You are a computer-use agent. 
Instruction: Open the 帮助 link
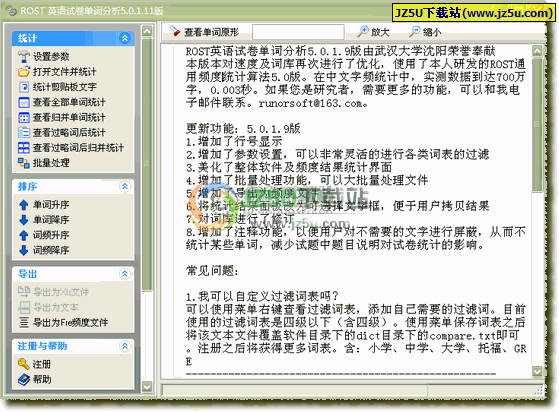click(42, 380)
